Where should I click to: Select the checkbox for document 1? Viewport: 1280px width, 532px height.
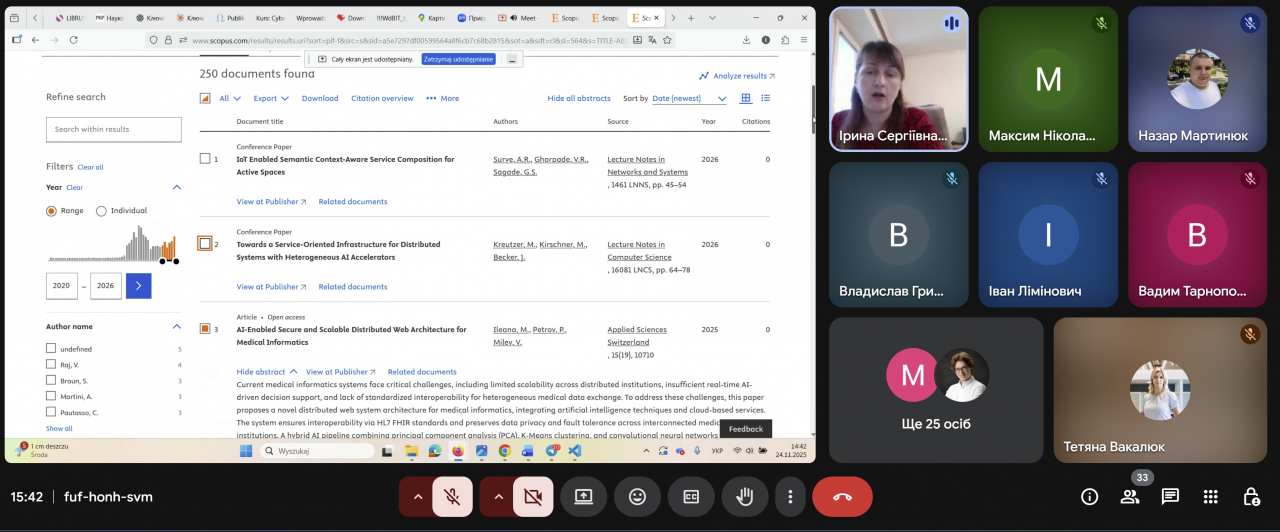pos(205,159)
